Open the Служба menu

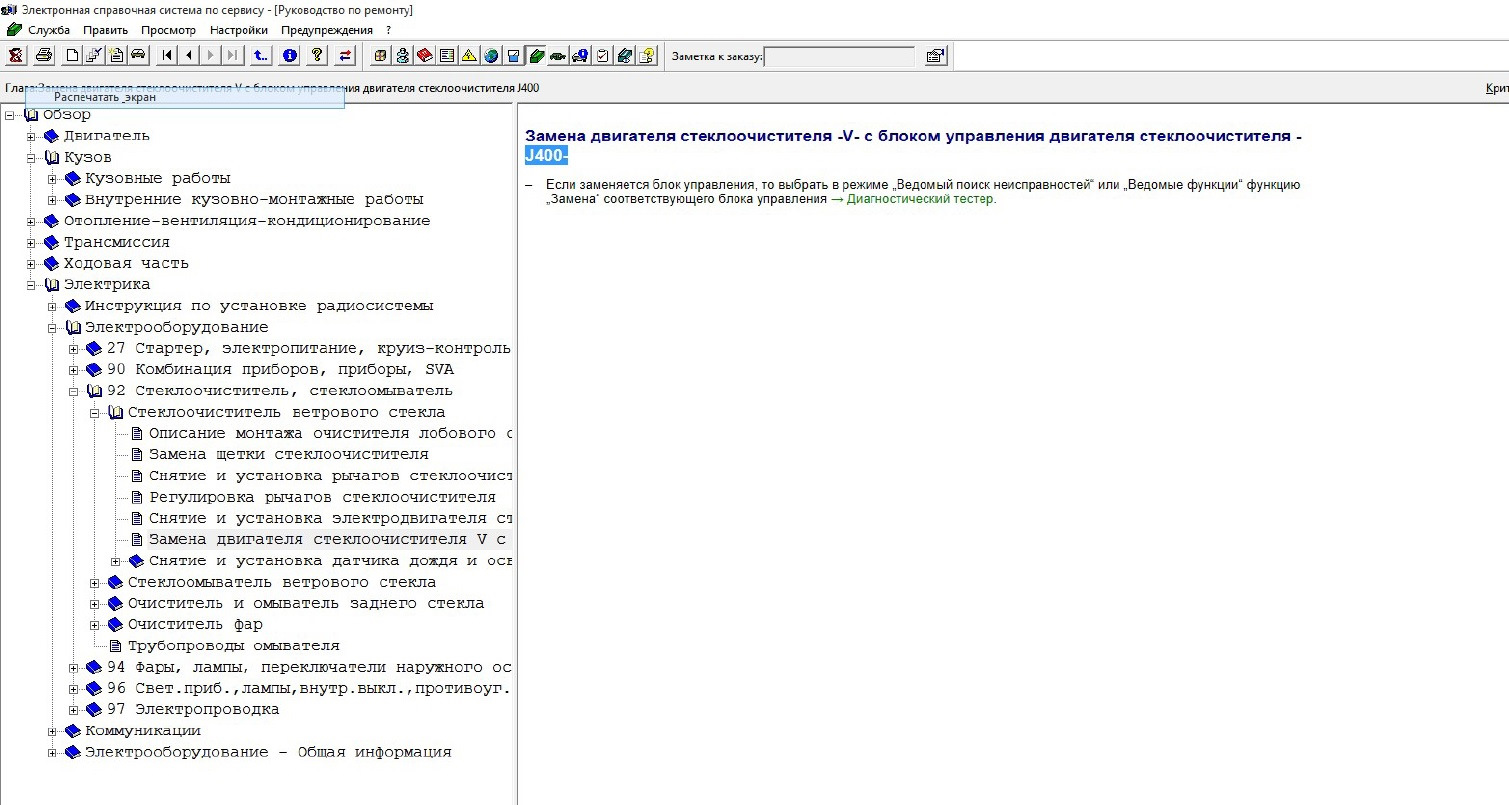(x=49, y=30)
